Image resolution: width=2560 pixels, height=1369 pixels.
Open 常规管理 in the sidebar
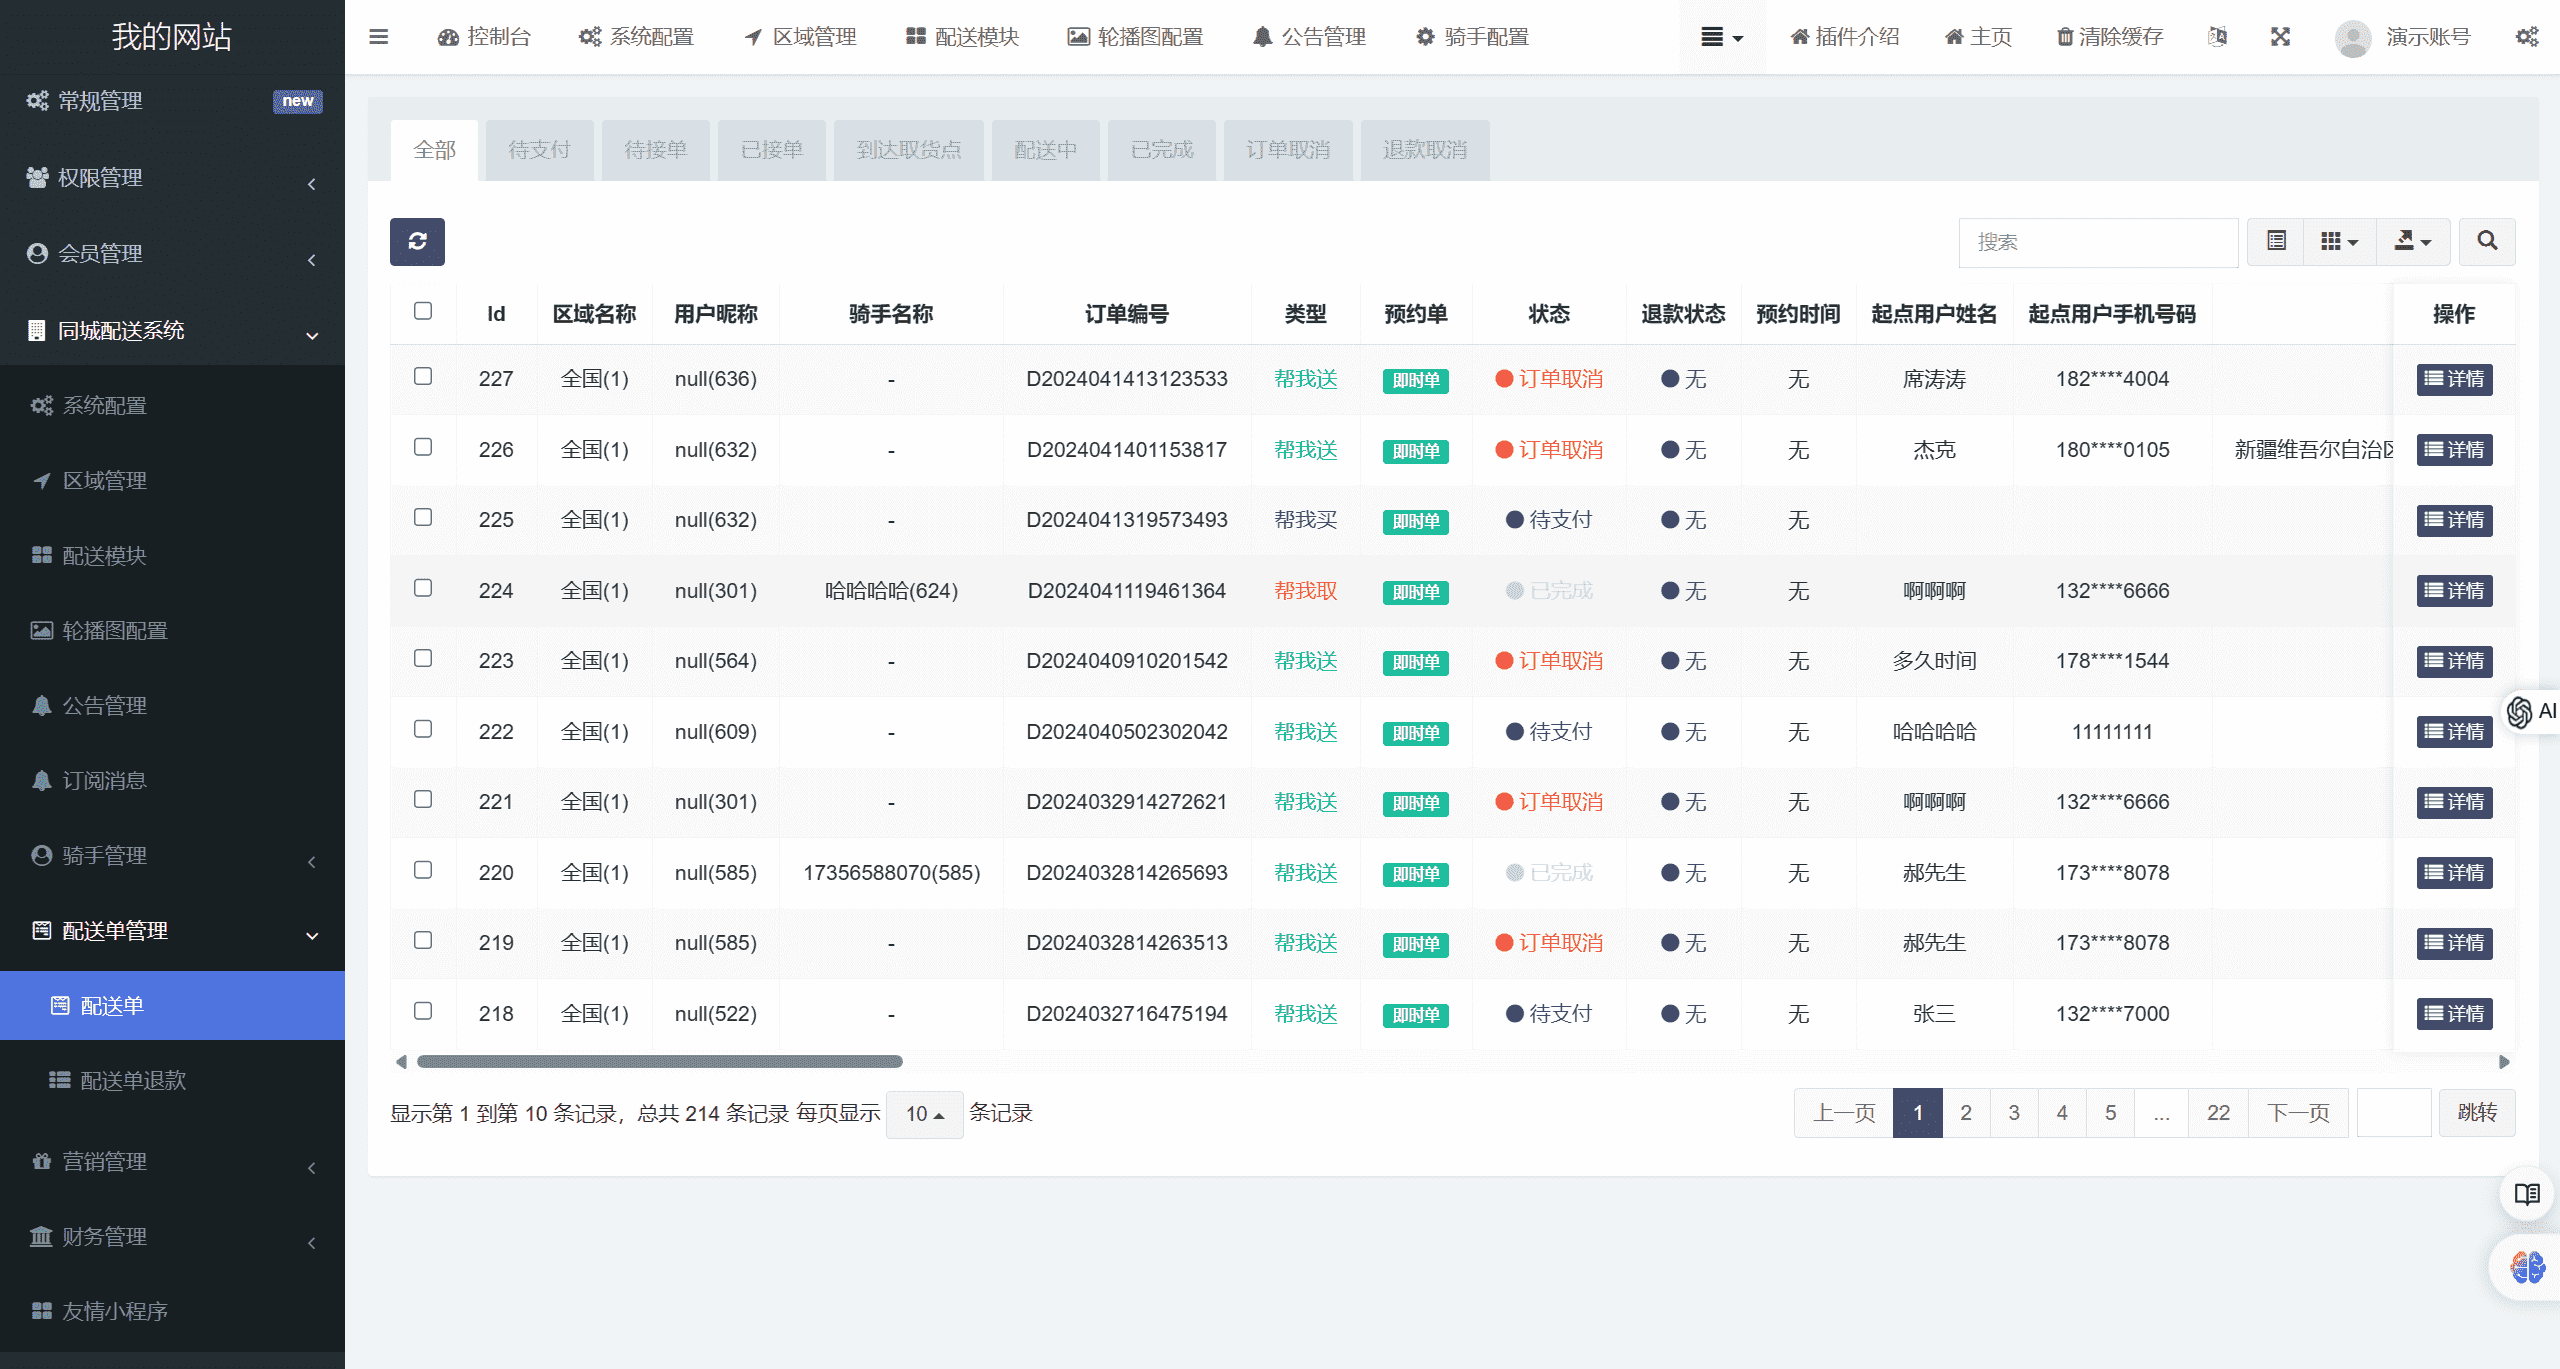pyautogui.click(x=172, y=101)
